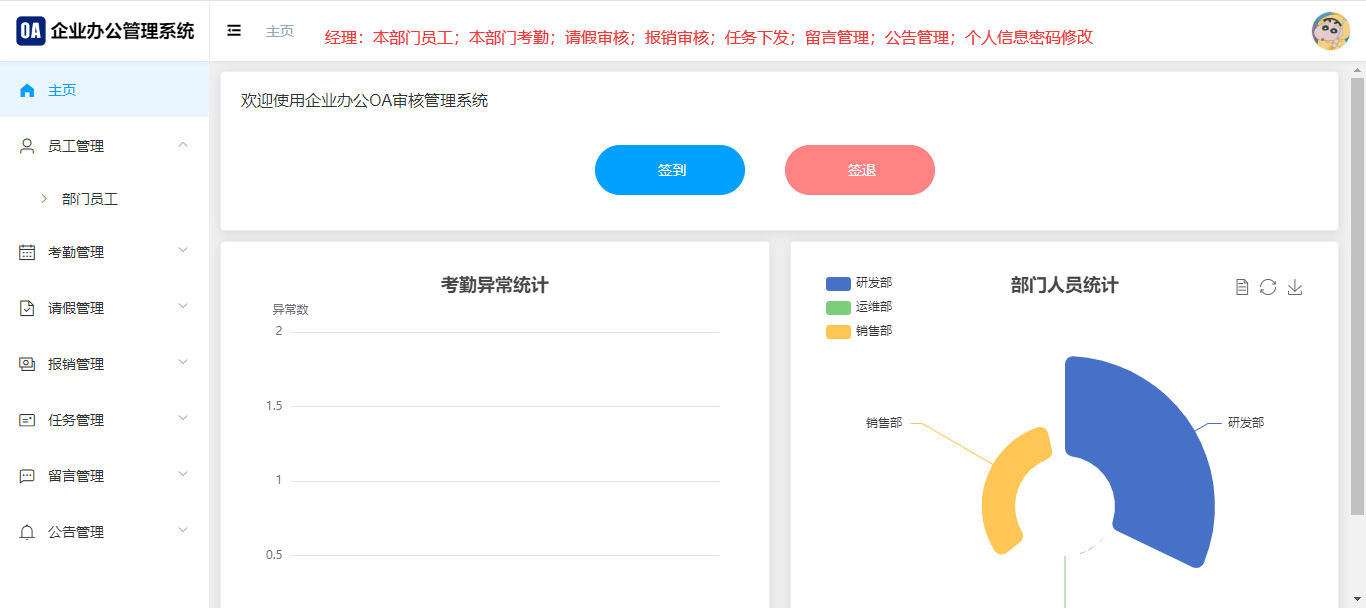
Task: Expand the 考勤管理 submenu arrow
Action: click(183, 250)
